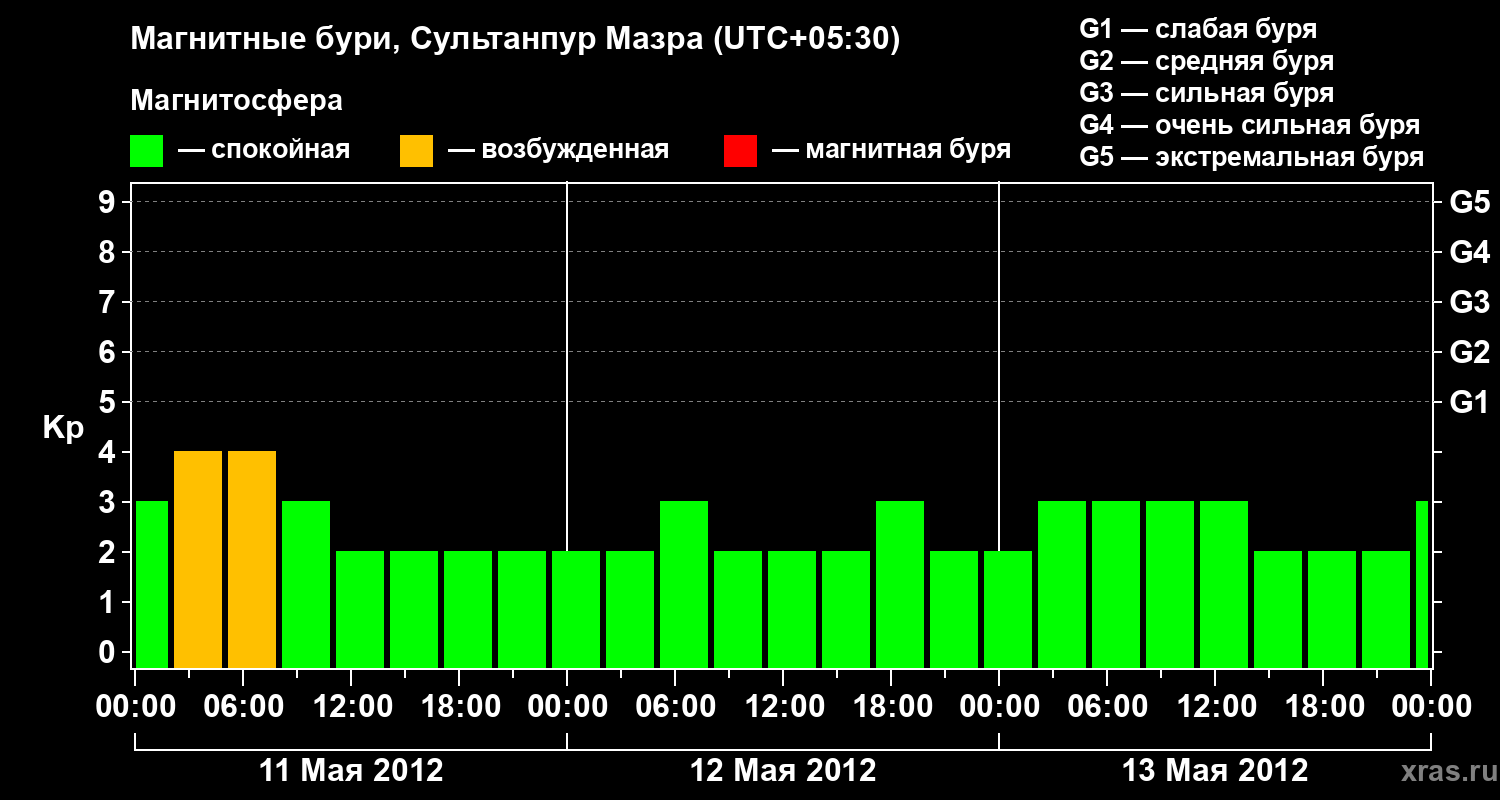1500x800 pixels.
Task: Click the '— магнитная буря' legend label
Action: click(x=891, y=150)
